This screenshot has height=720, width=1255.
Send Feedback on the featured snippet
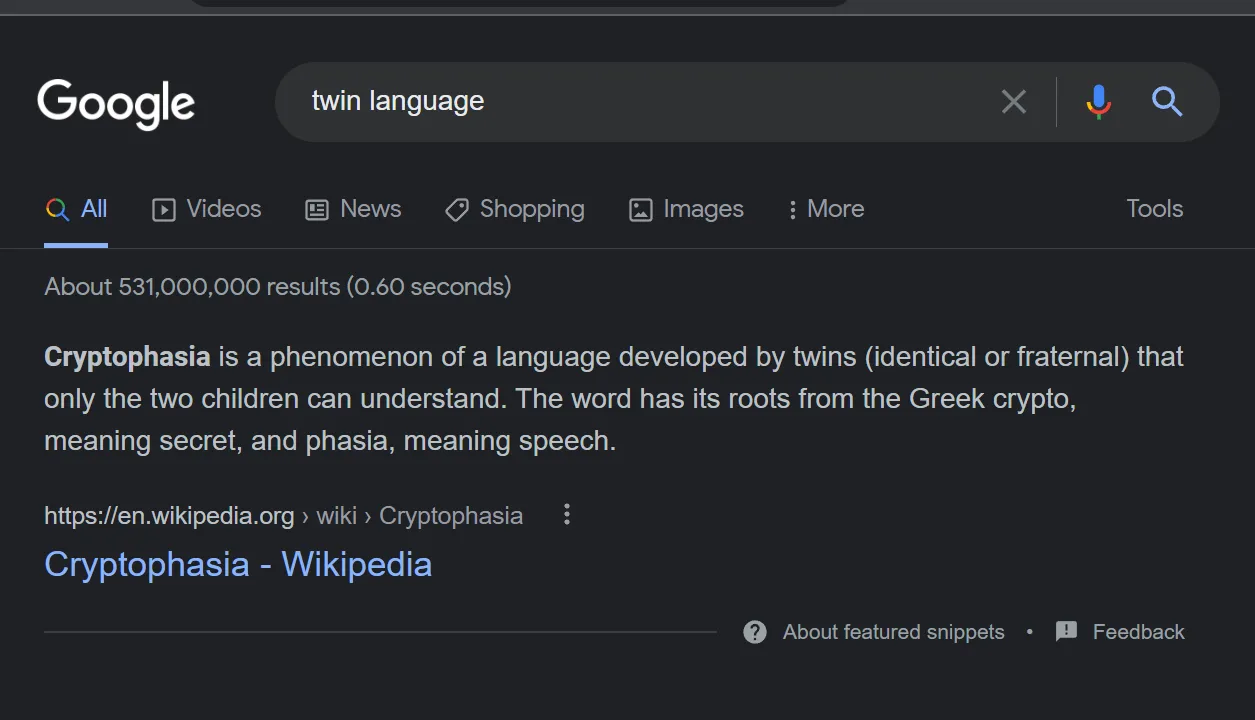1120,632
